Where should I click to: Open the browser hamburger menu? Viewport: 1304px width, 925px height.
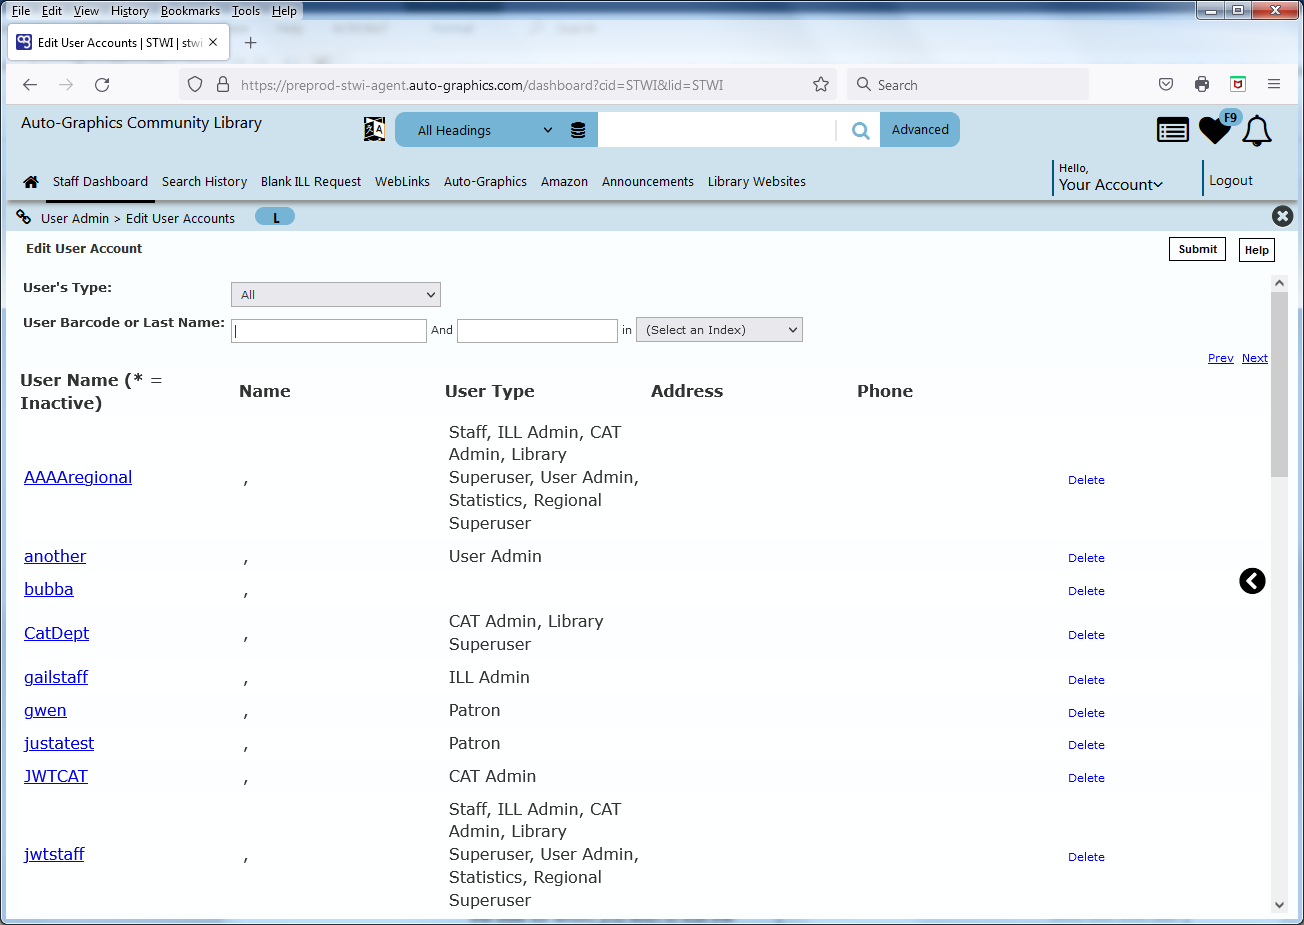pyautogui.click(x=1274, y=85)
